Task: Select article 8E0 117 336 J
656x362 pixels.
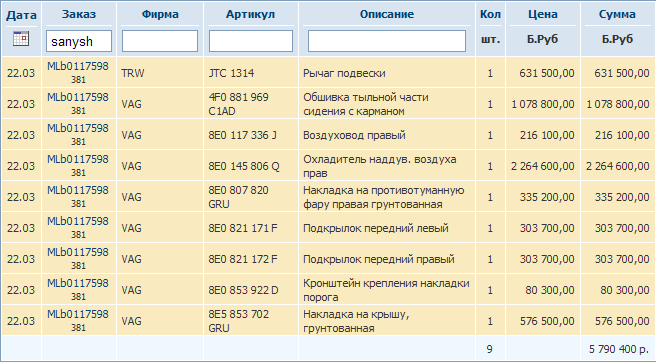Action: (x=242, y=135)
